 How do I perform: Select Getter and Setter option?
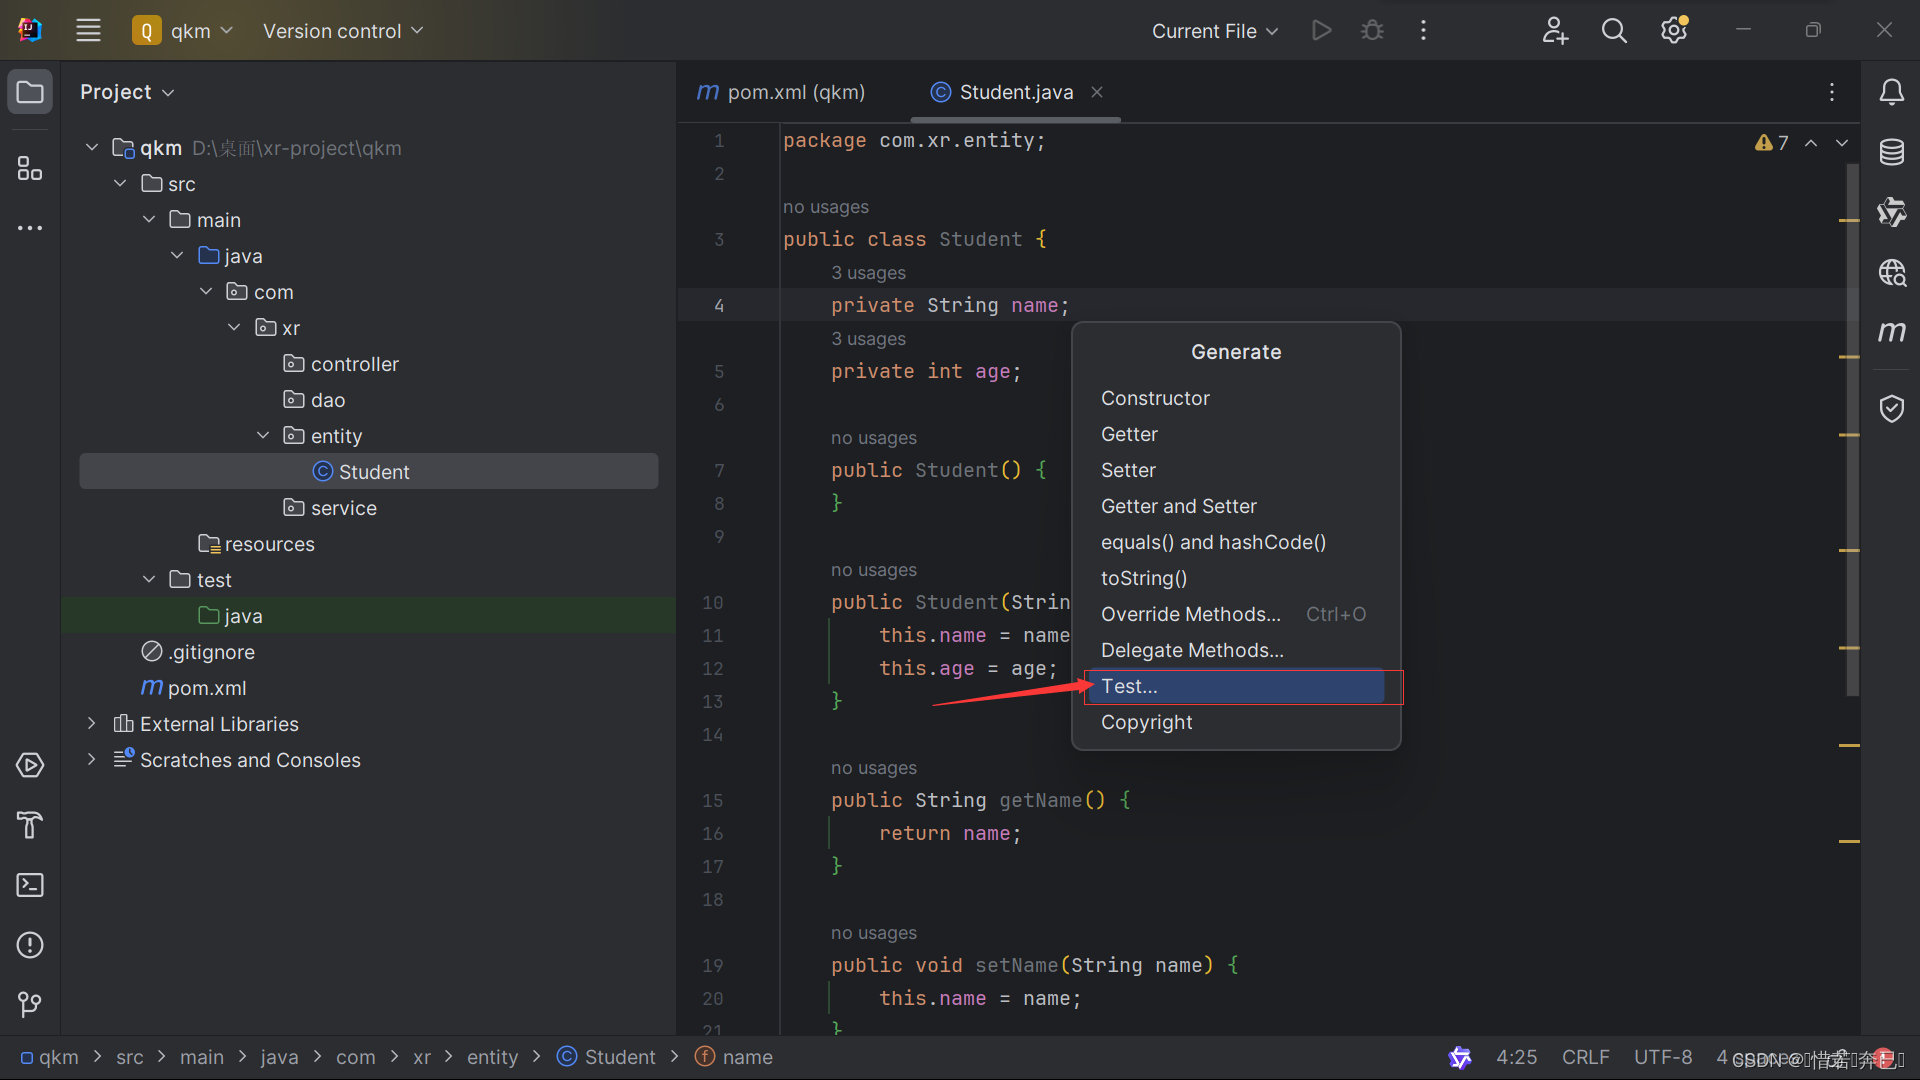coord(1236,506)
